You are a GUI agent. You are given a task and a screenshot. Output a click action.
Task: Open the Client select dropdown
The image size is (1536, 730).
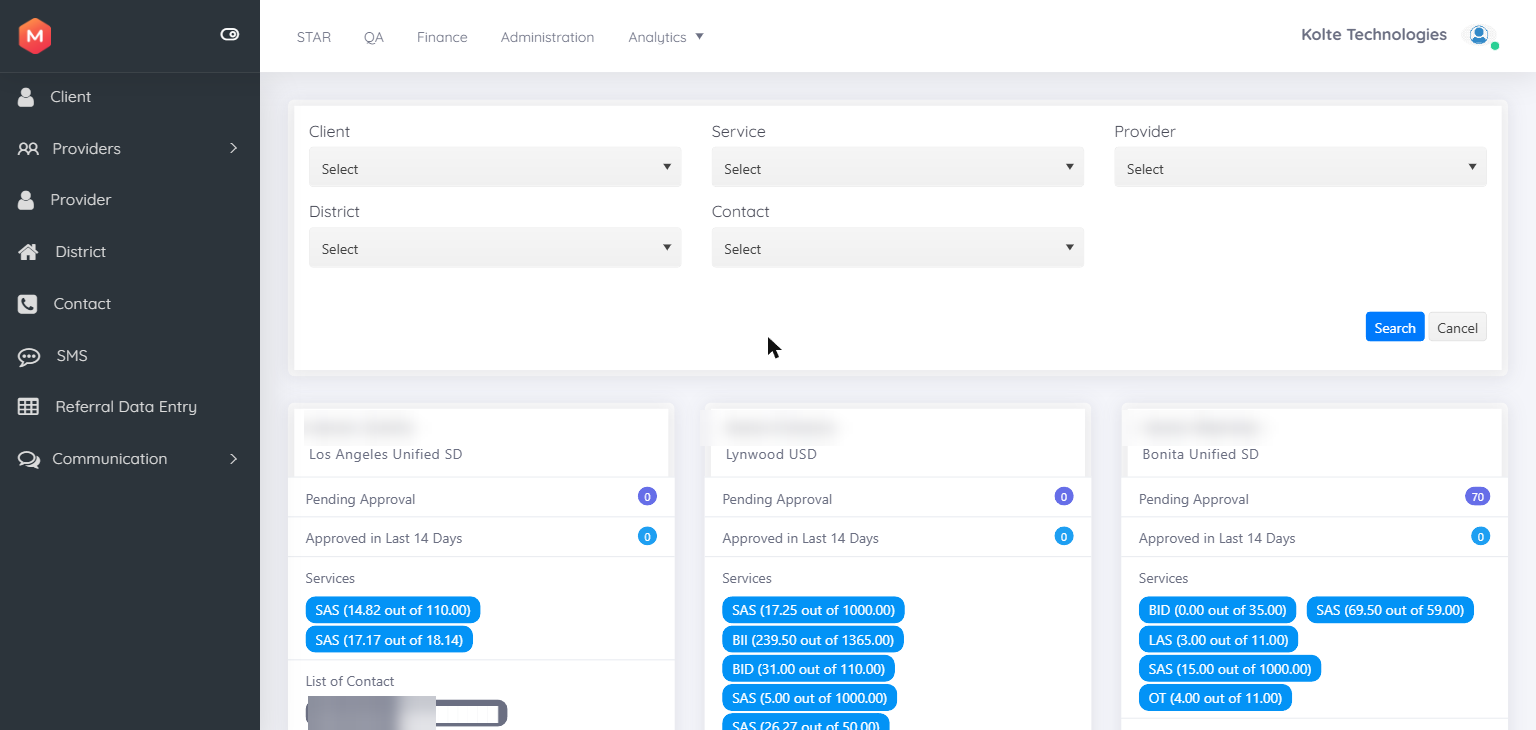tap(495, 168)
